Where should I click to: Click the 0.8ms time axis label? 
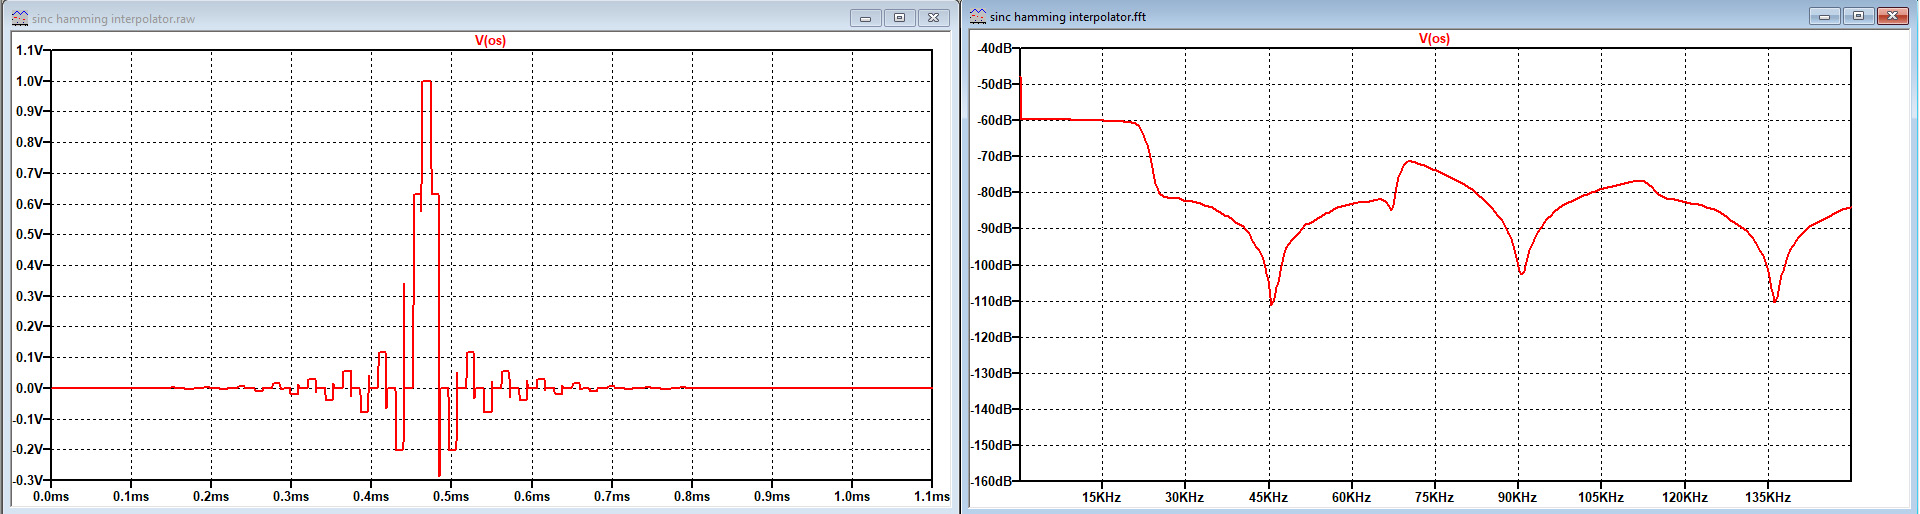(x=692, y=497)
